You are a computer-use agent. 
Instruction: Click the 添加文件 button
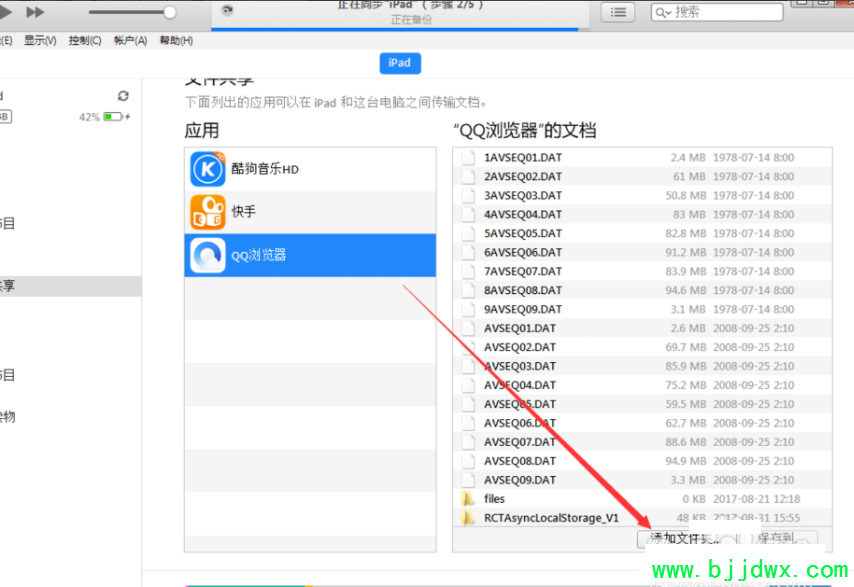click(x=685, y=539)
